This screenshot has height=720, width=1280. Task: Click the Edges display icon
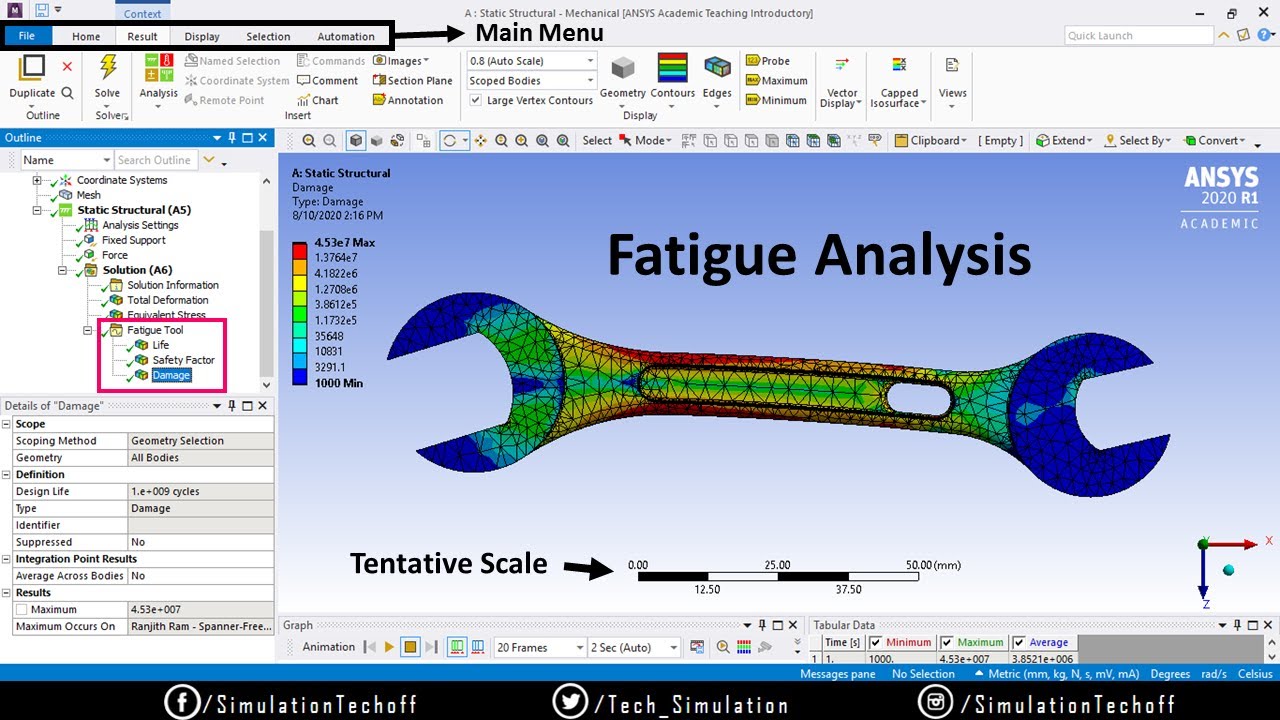[x=717, y=68]
